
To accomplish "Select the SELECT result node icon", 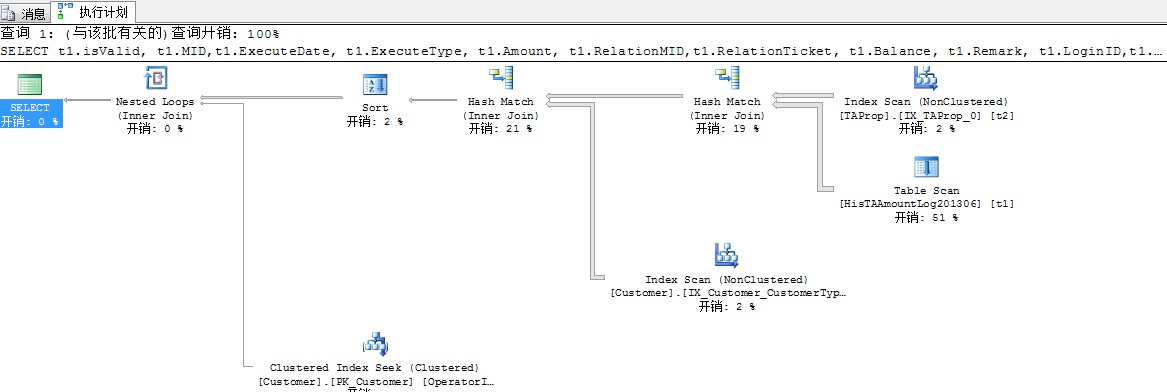I will pos(30,84).
